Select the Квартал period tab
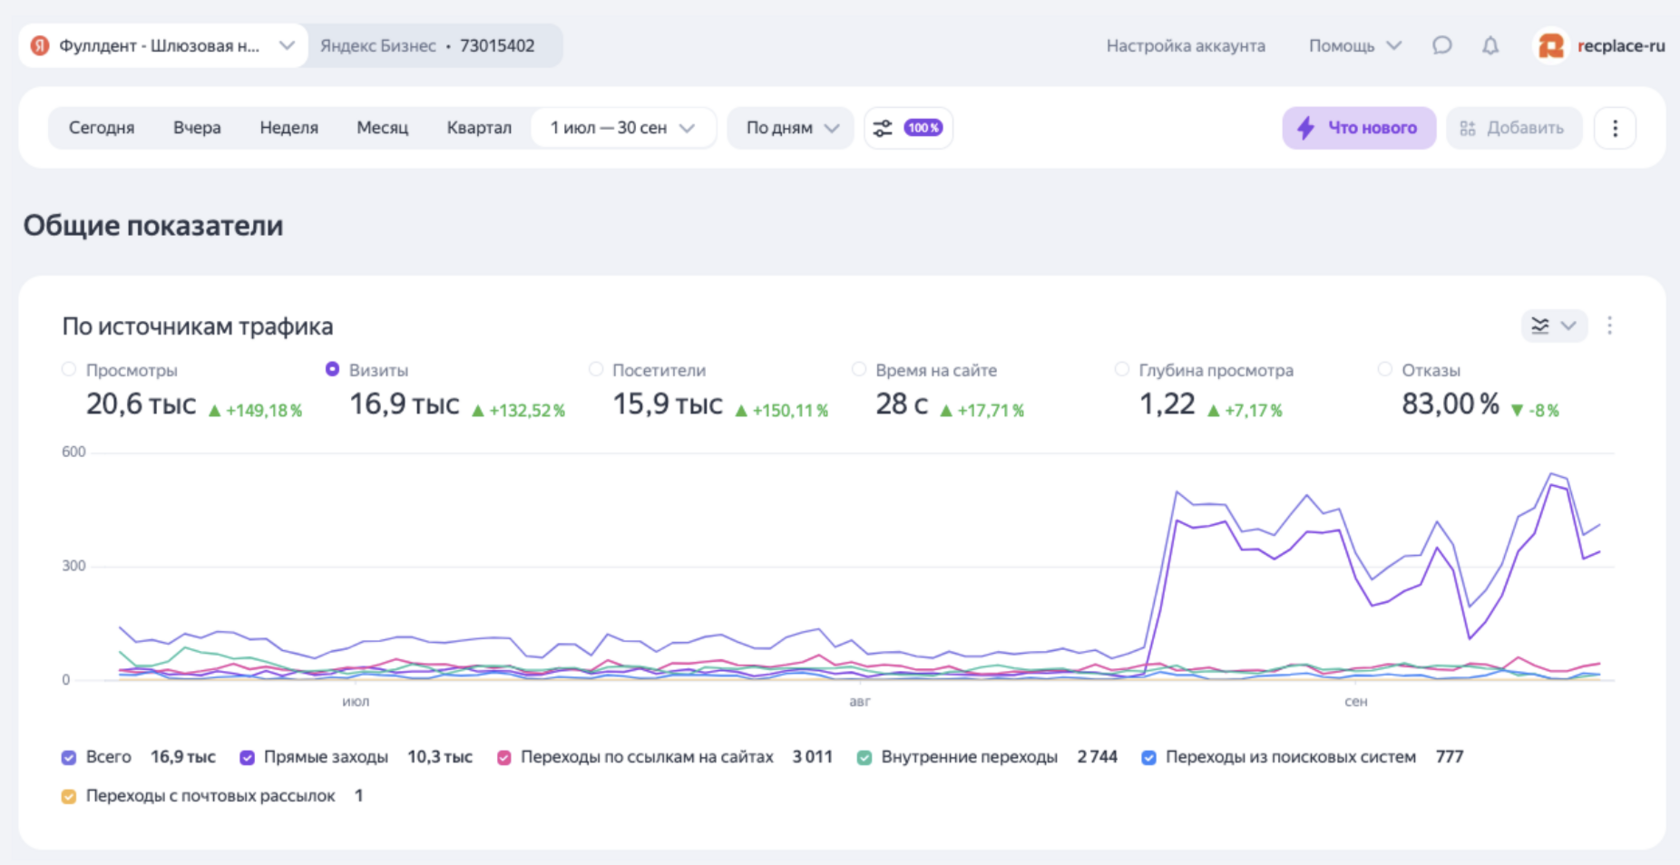Viewport: 1680px width, 865px height. point(479,128)
